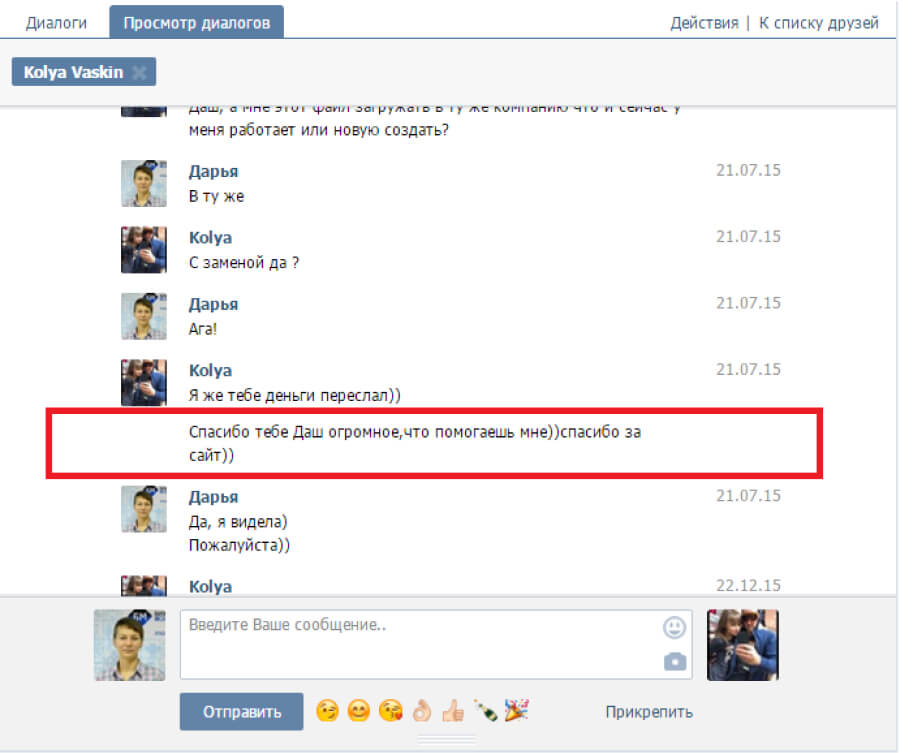
Task: Open the Прикрепить attachment menu
Action: point(648,712)
